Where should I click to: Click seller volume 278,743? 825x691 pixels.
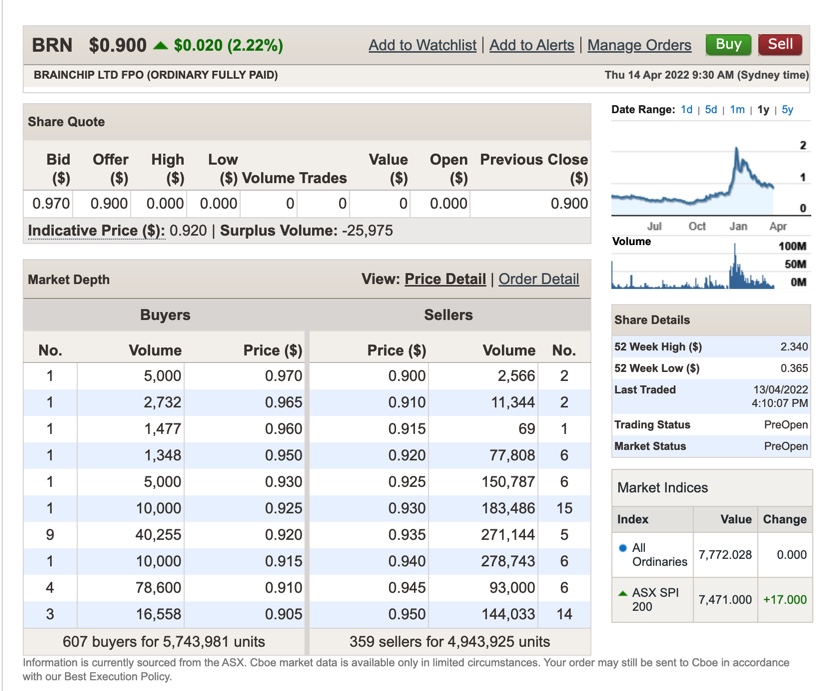click(x=508, y=560)
